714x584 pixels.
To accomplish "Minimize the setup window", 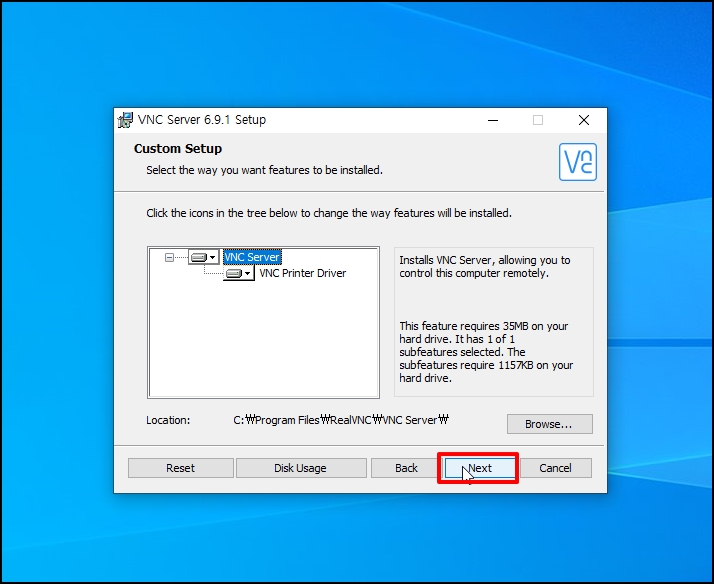I will [x=493, y=120].
